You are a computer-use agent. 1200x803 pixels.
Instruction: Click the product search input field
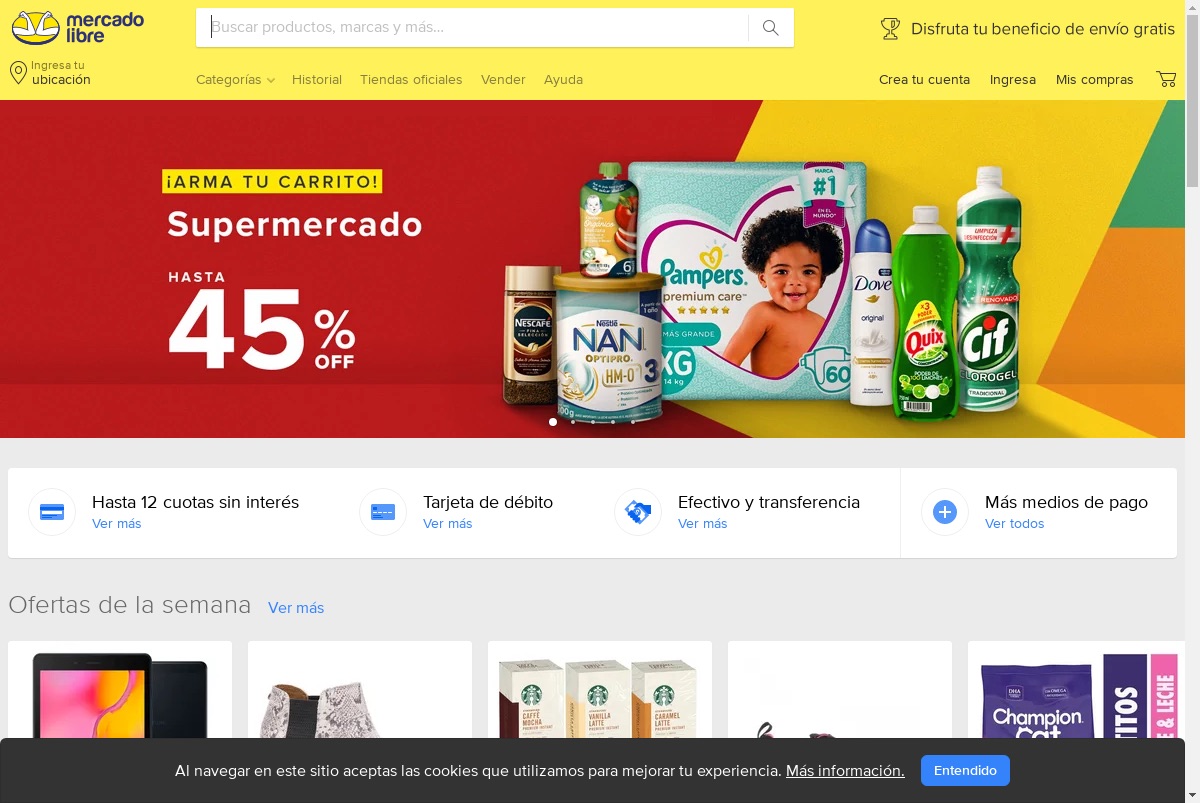point(472,28)
